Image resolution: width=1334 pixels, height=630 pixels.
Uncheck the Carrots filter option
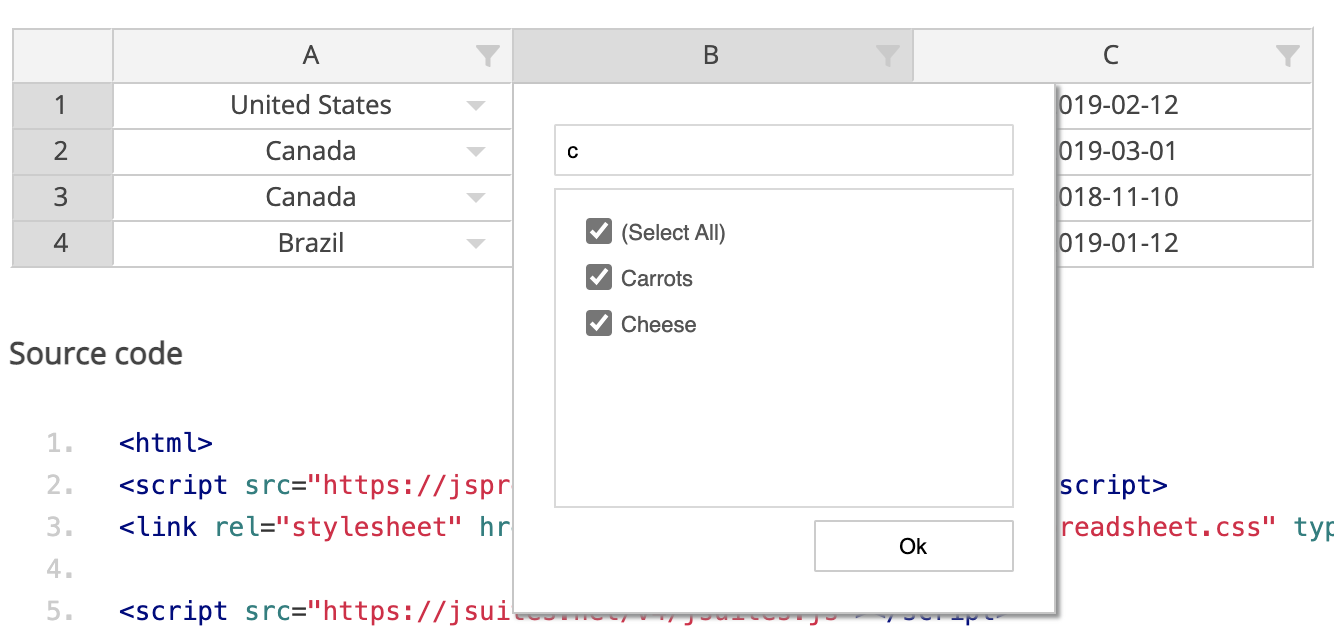pos(598,277)
